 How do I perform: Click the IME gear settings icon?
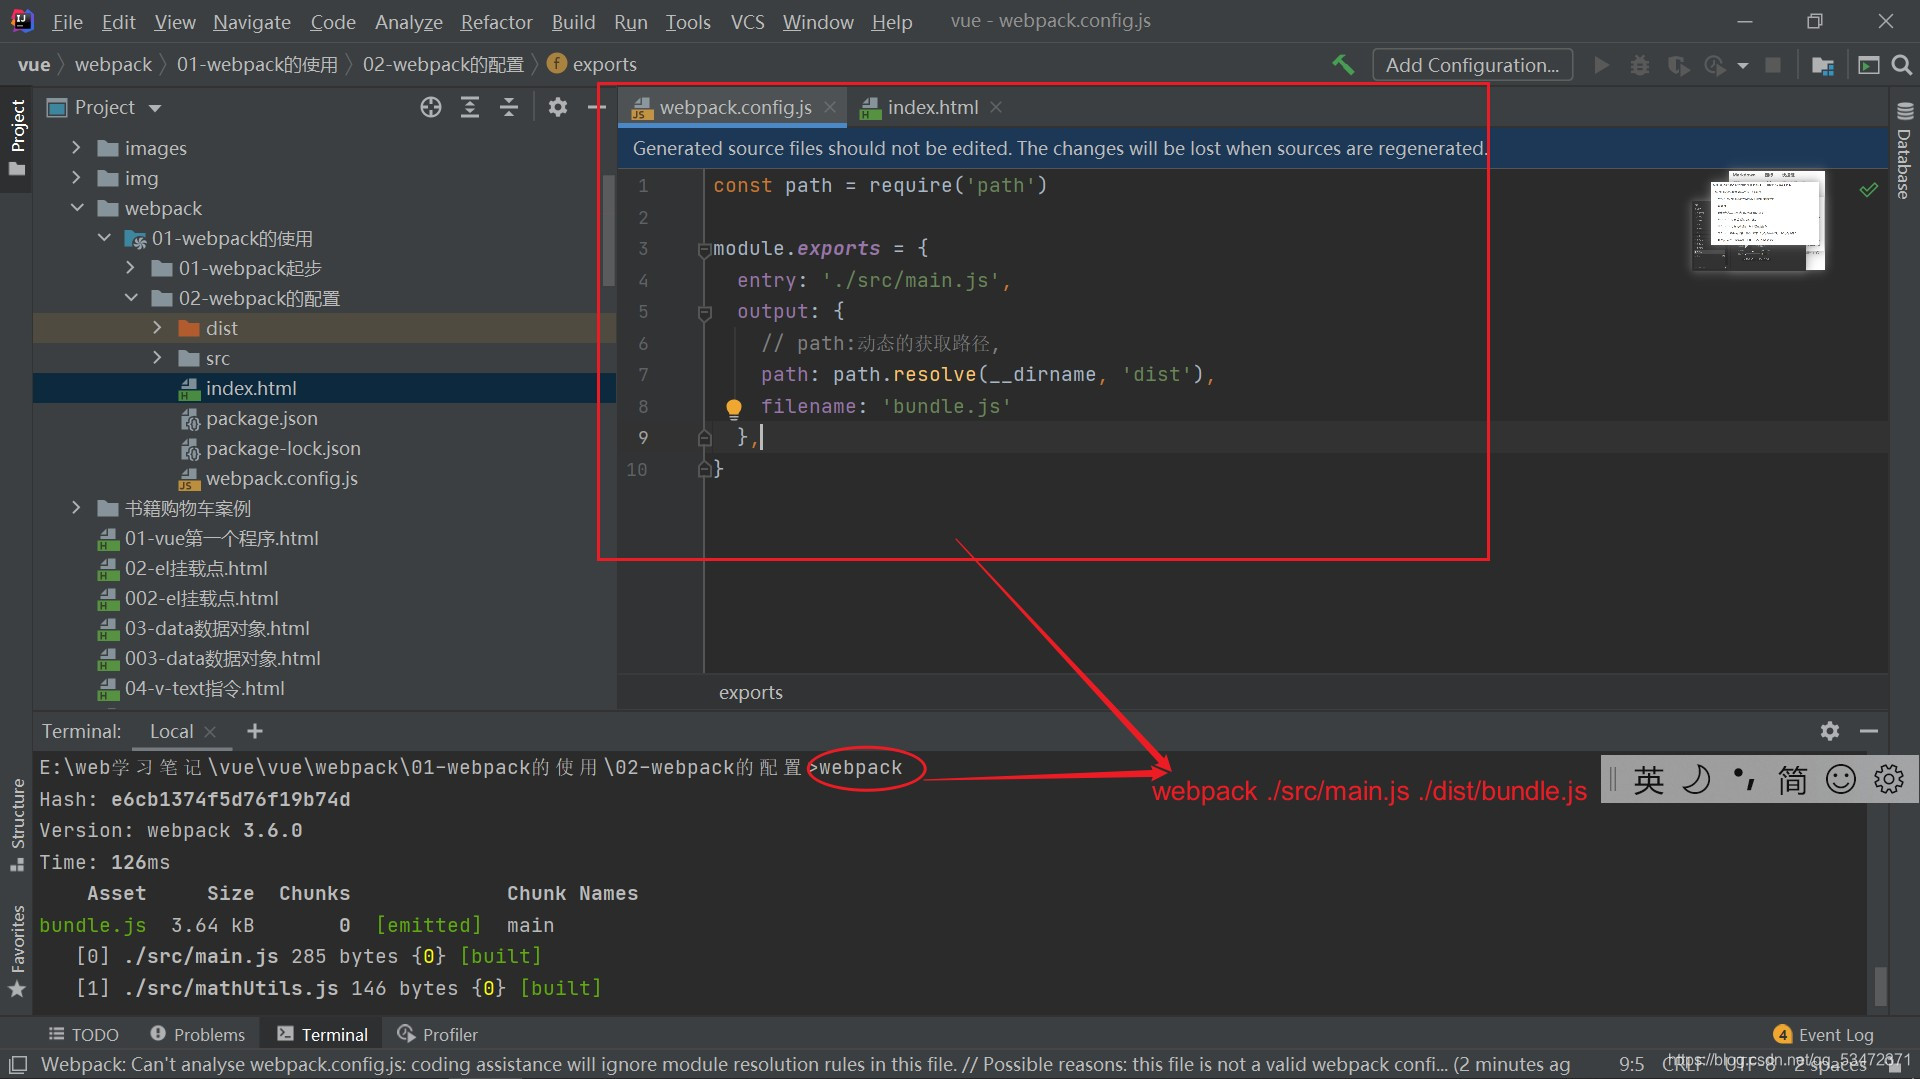pos(1888,779)
